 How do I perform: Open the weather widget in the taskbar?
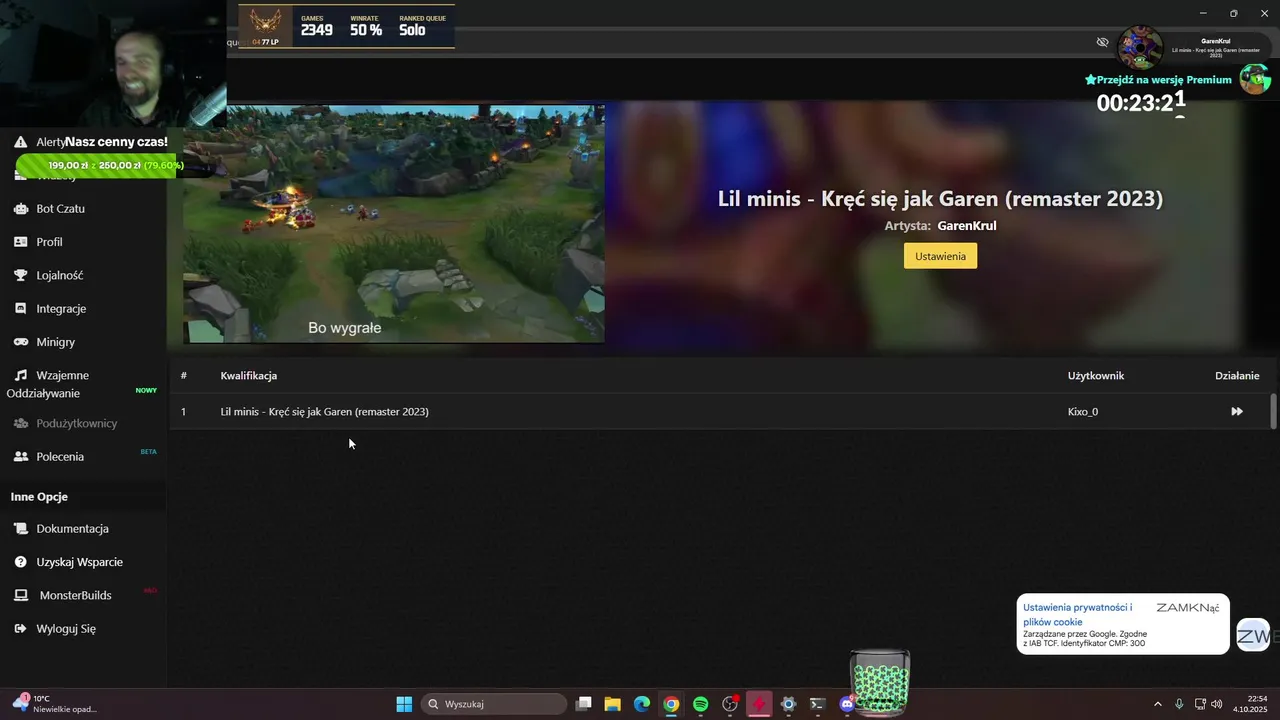[x=55, y=704]
